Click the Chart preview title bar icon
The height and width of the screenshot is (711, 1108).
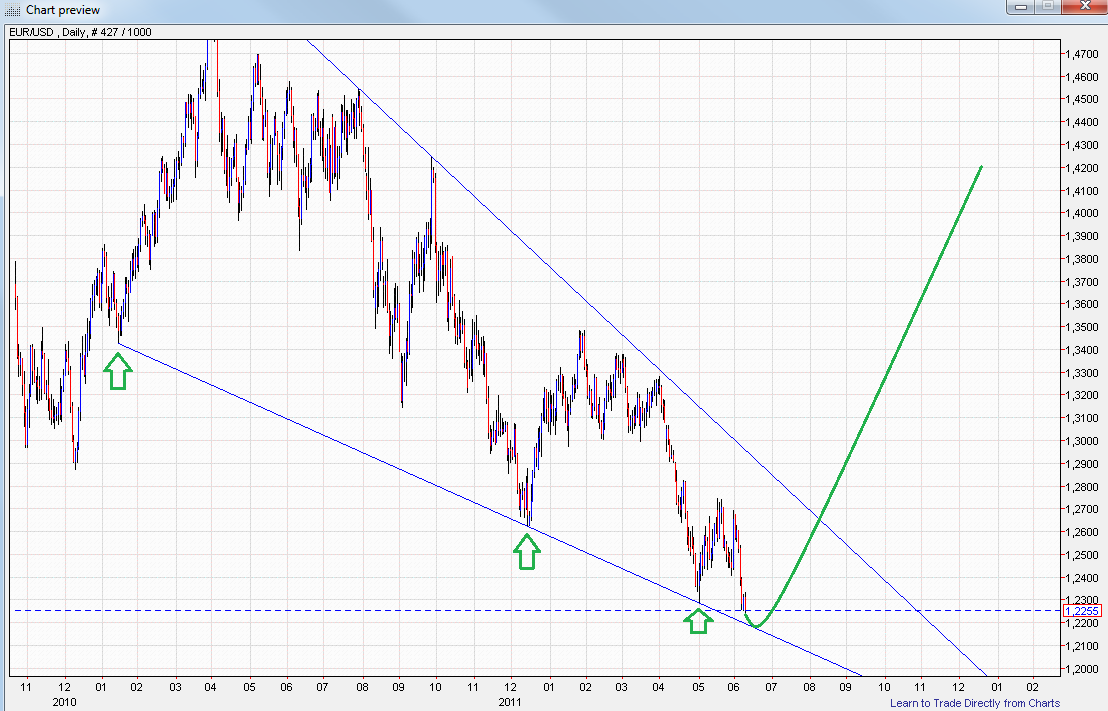tap(12, 9)
